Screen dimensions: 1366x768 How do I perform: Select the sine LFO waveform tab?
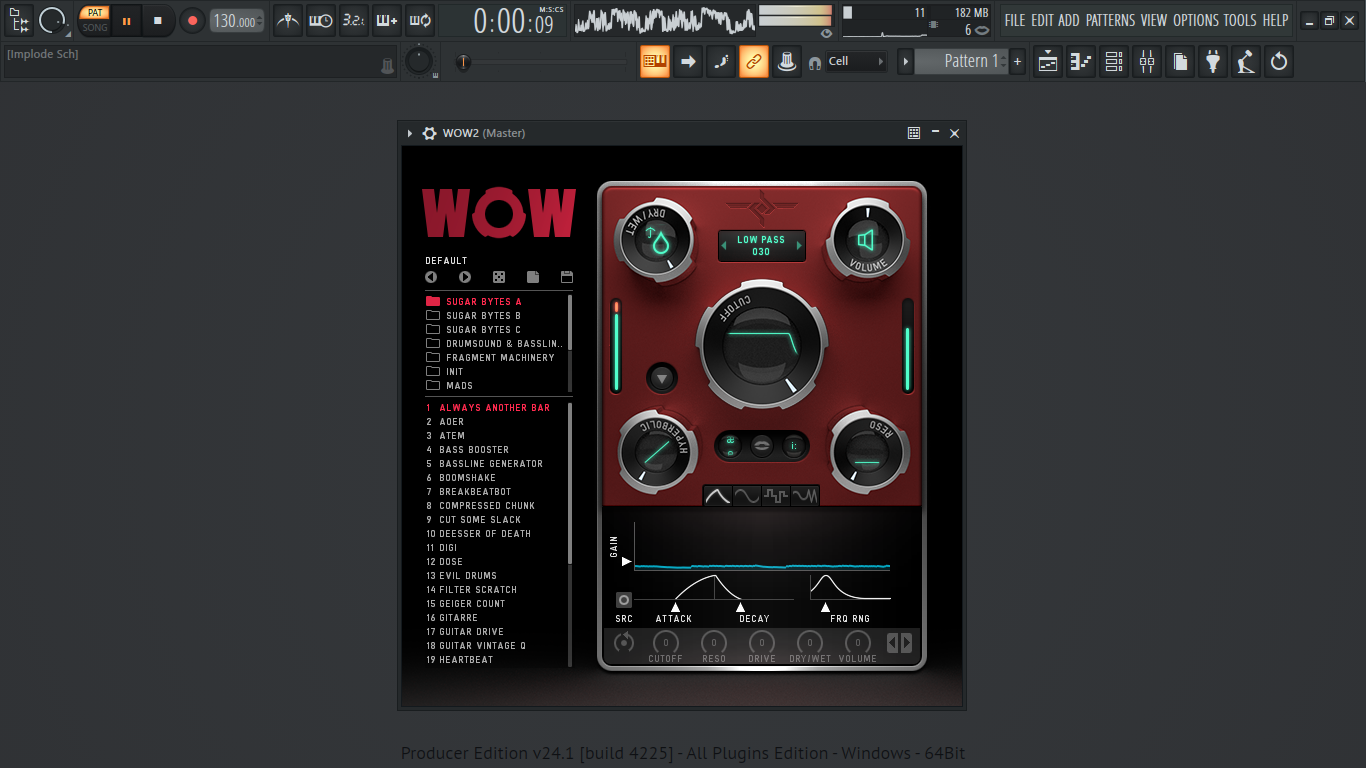(747, 495)
